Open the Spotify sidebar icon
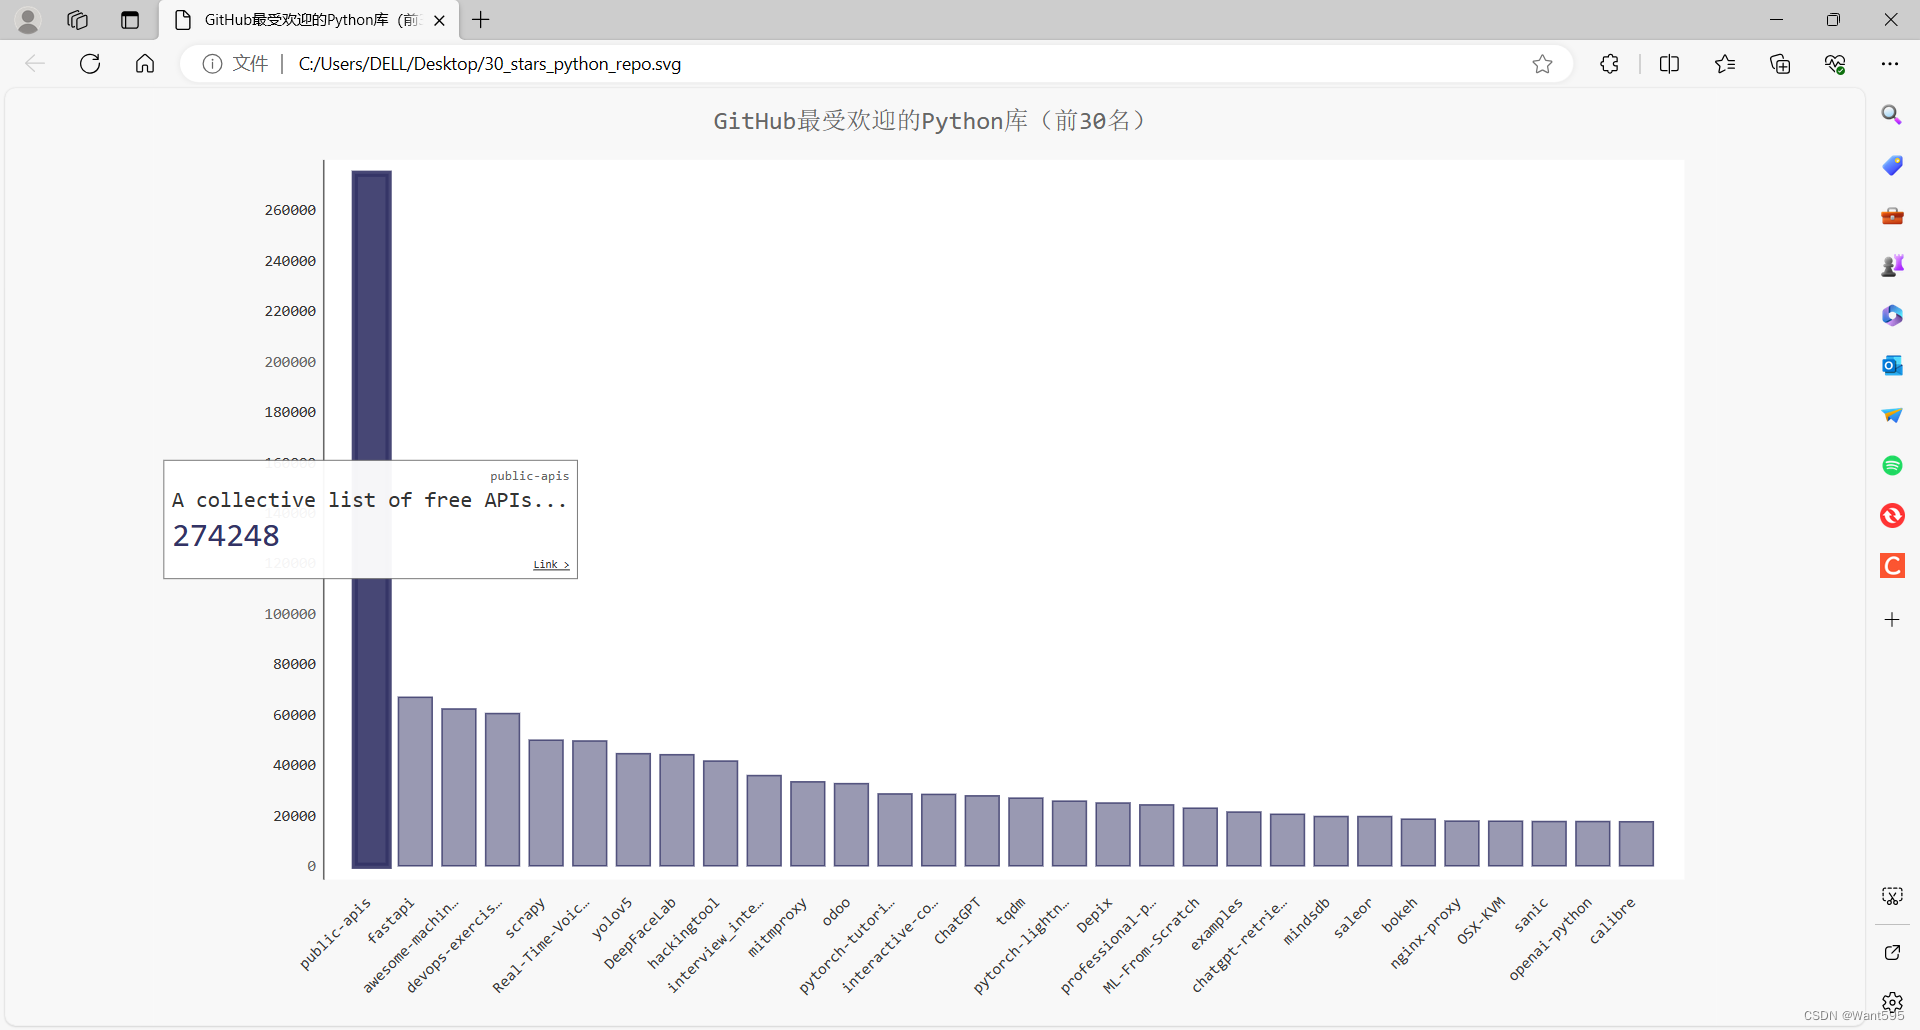The image size is (1920, 1030). [1892, 465]
